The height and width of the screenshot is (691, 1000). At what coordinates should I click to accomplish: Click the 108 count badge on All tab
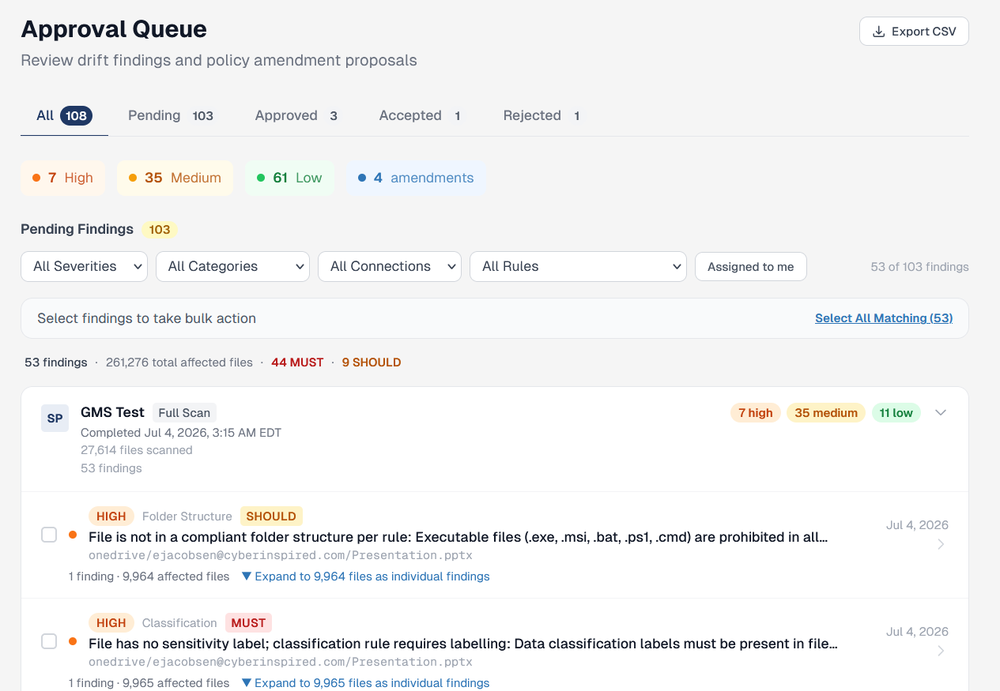click(x=76, y=115)
